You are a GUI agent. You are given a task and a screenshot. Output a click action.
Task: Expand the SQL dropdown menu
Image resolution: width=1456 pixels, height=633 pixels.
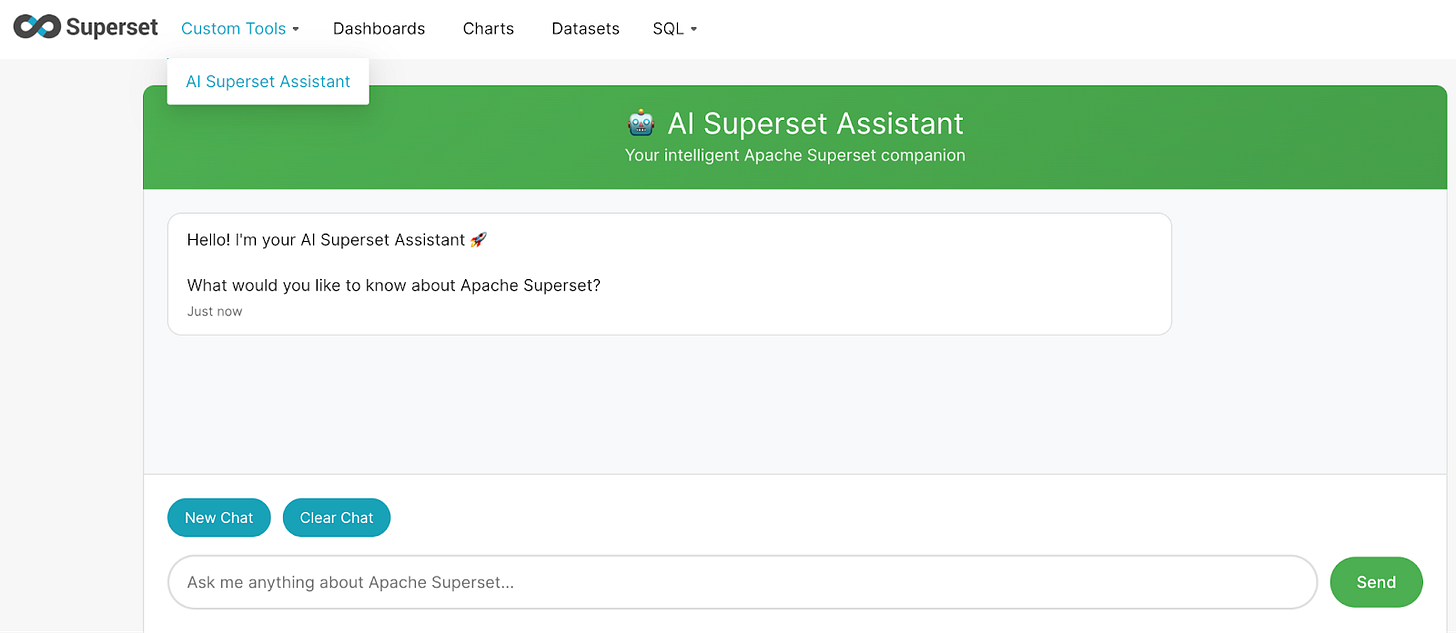pyautogui.click(x=675, y=29)
